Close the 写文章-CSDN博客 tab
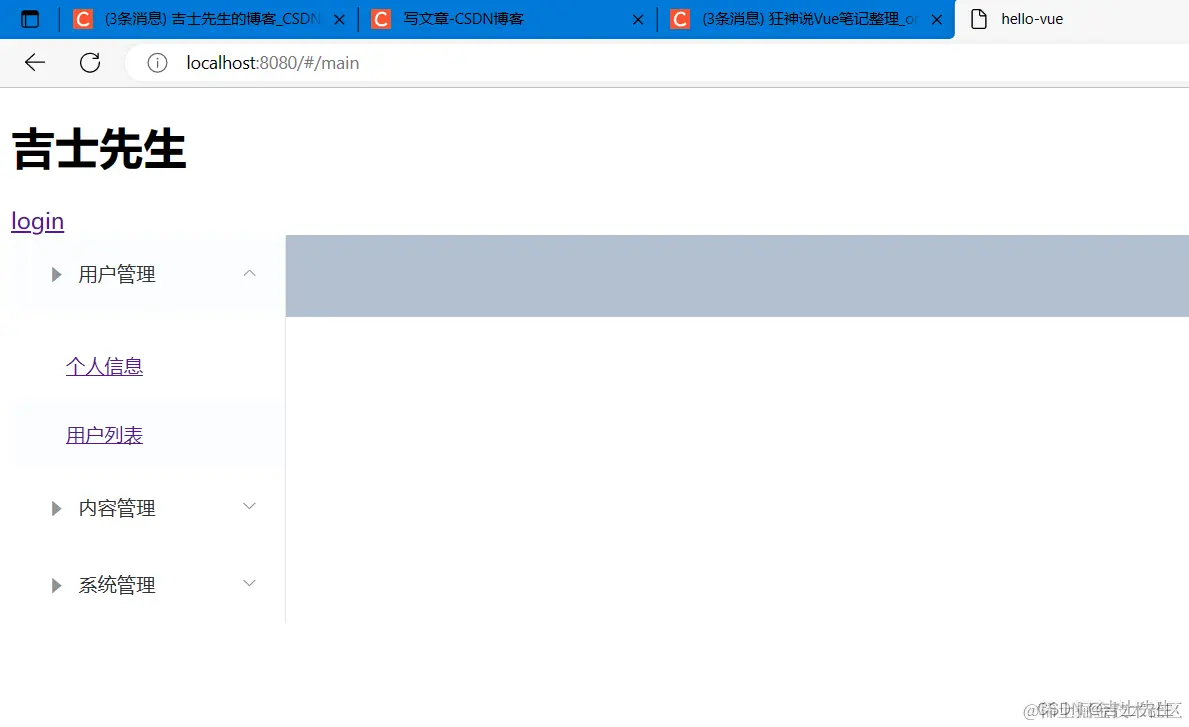The image size is (1189, 727). coord(638,20)
